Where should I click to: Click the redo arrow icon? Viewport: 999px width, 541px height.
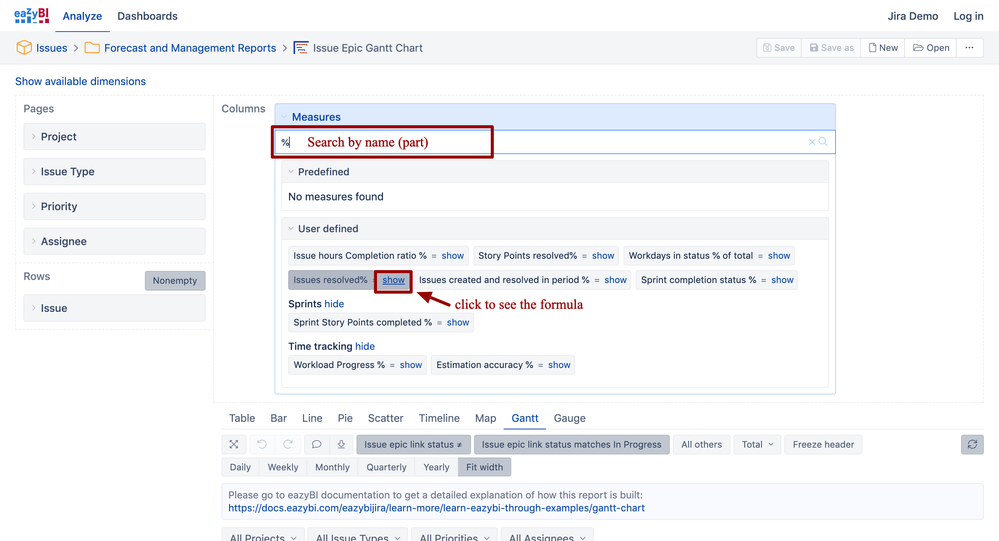click(287, 444)
